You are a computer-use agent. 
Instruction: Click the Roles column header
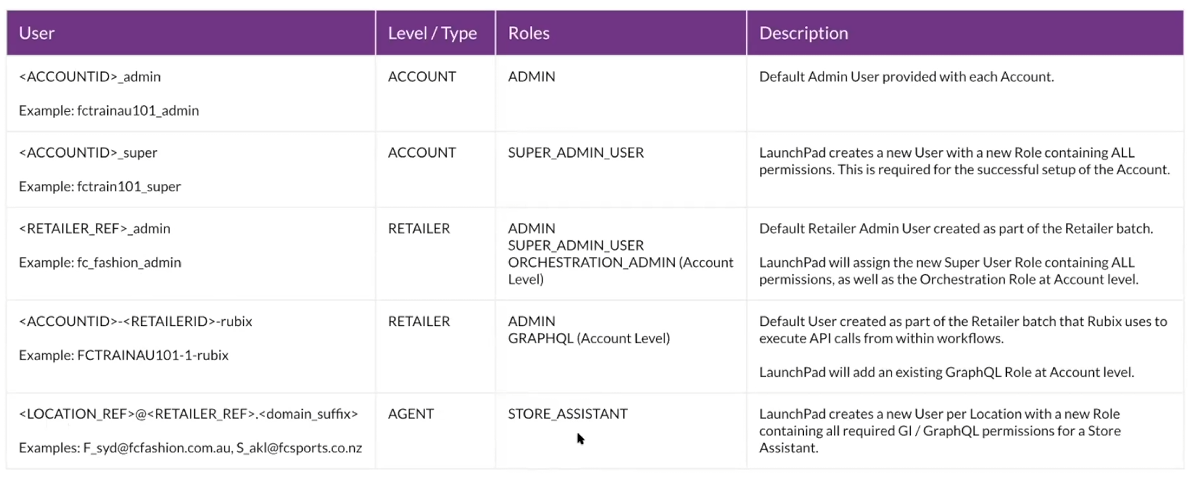[528, 33]
